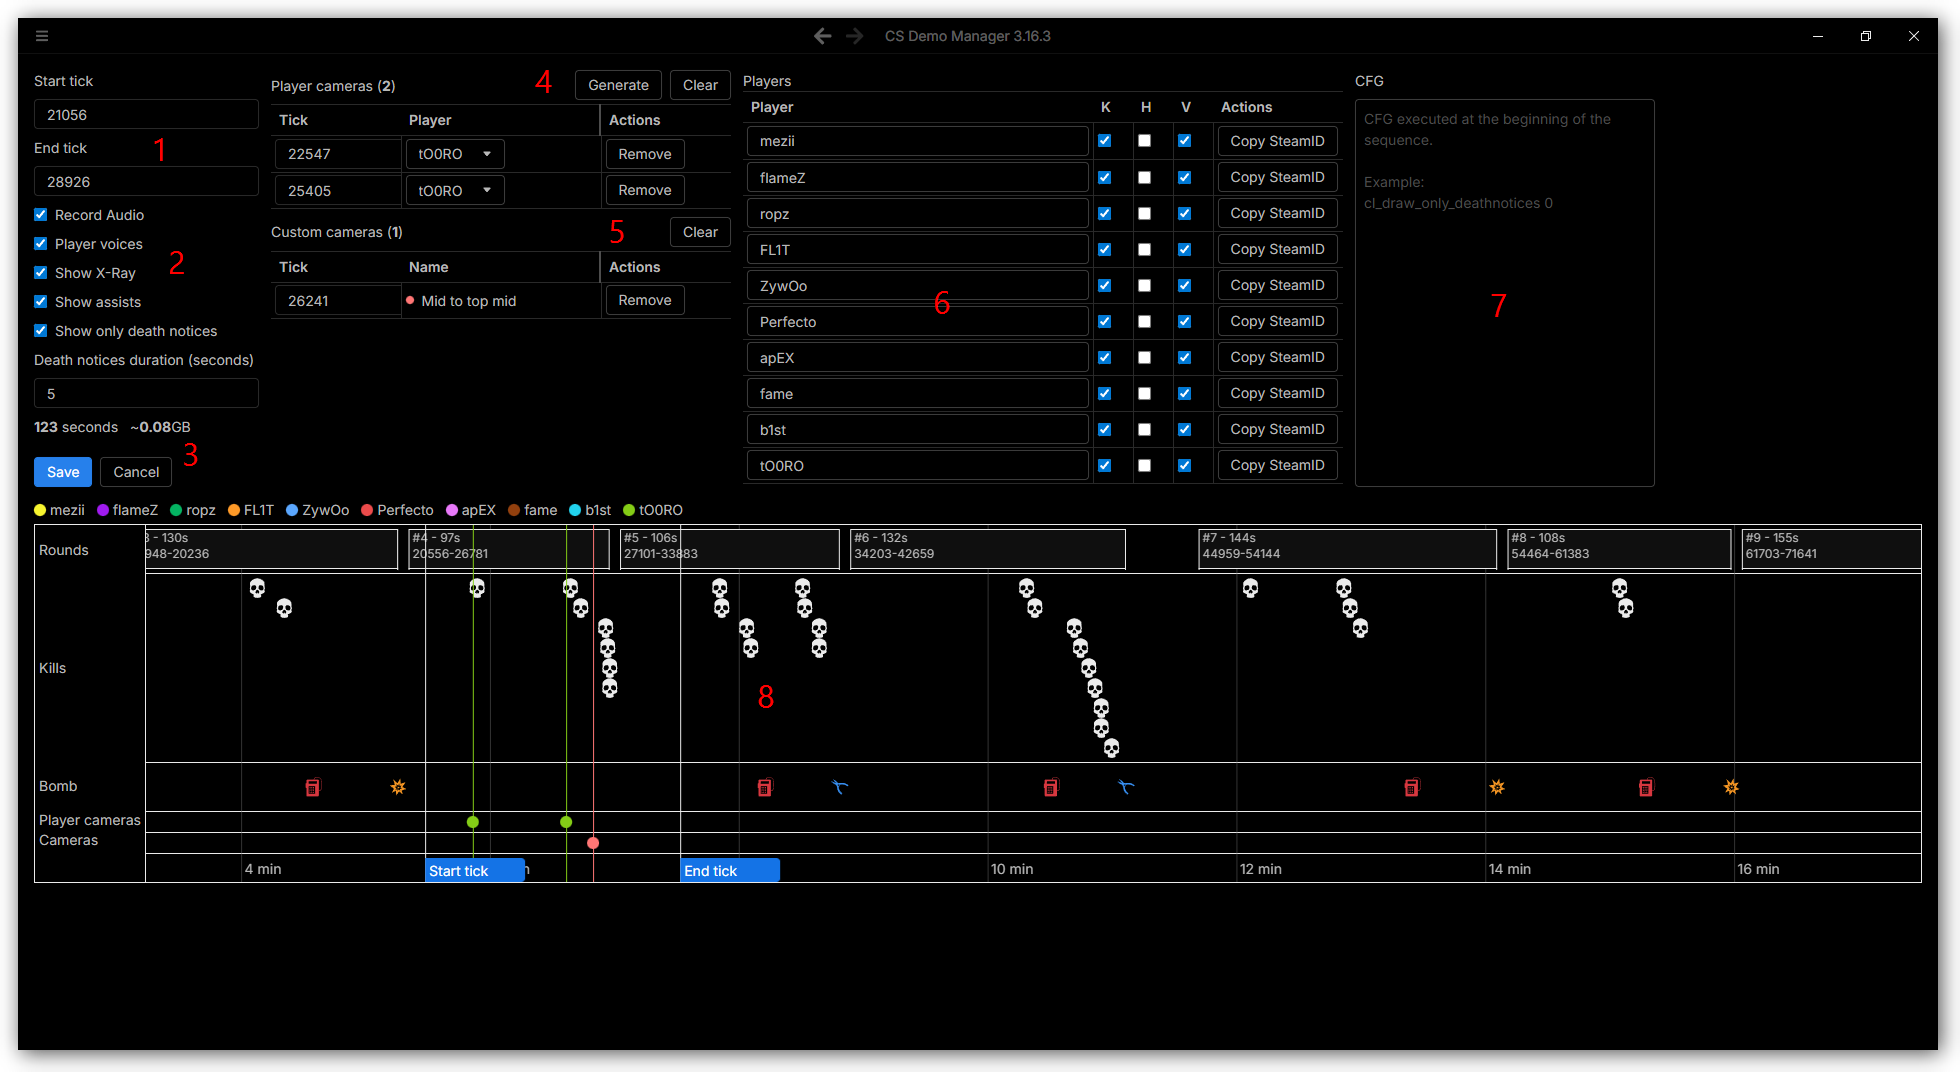Screen dimensions: 1960x1072
Task: Click the Generate button
Action: point(618,85)
